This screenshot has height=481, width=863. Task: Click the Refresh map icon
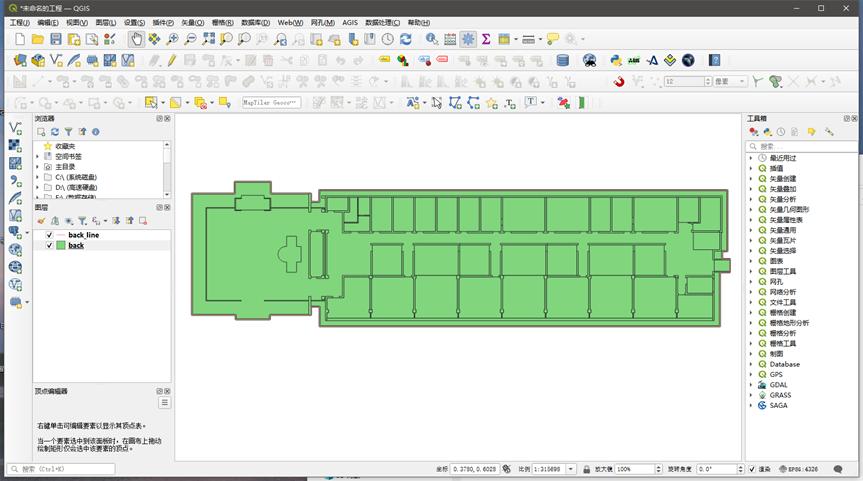pos(405,39)
